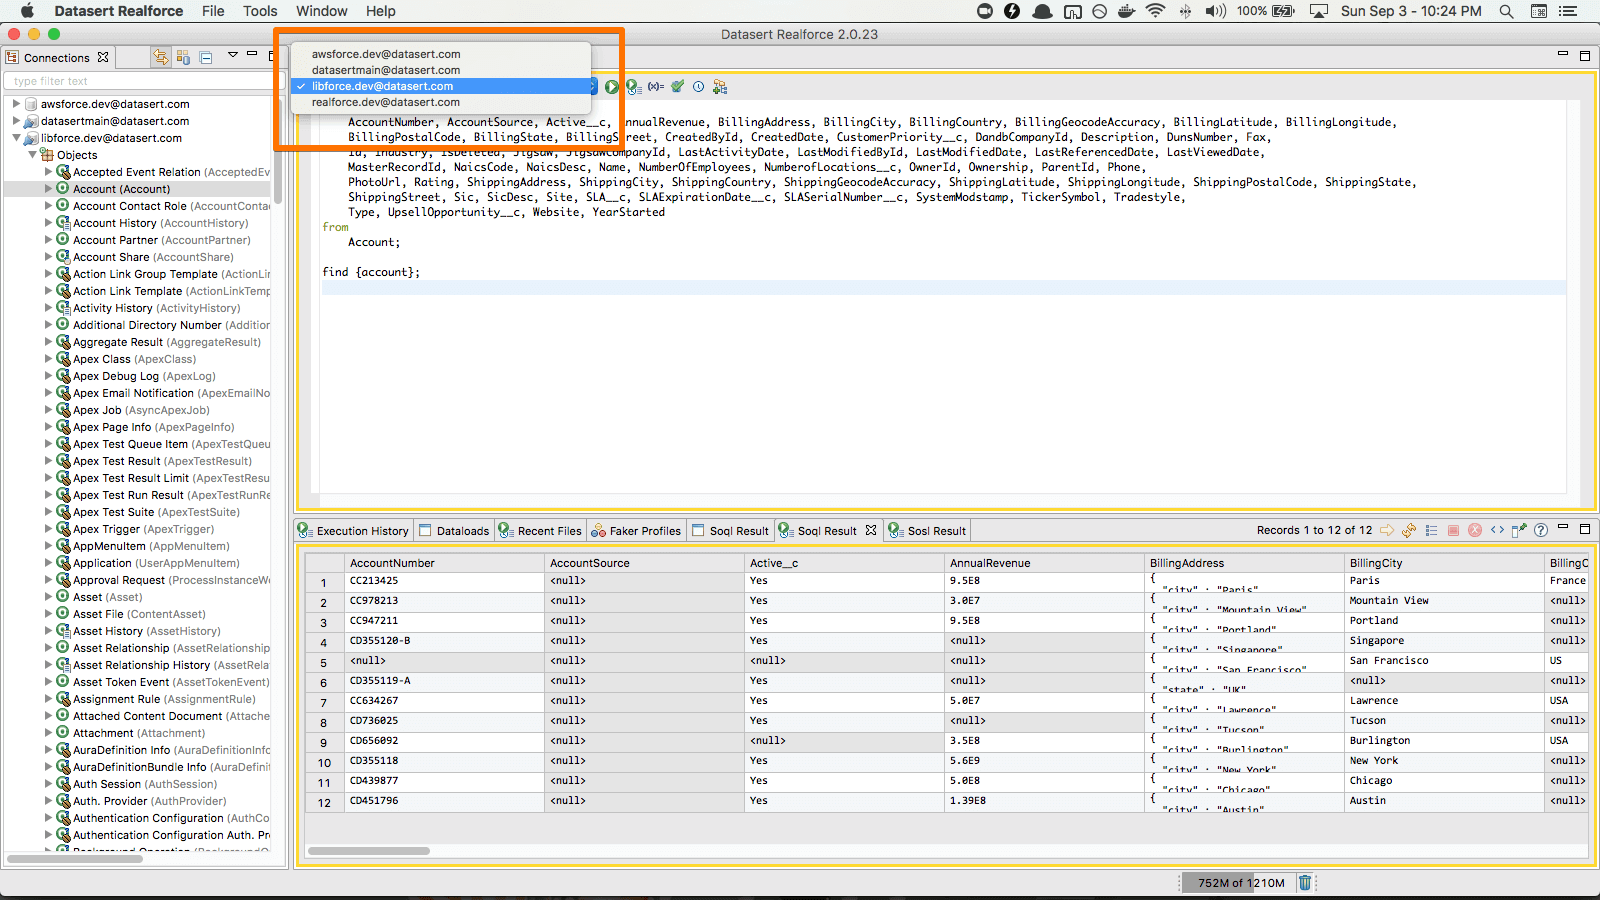Click the help question mark icon

[1541, 530]
